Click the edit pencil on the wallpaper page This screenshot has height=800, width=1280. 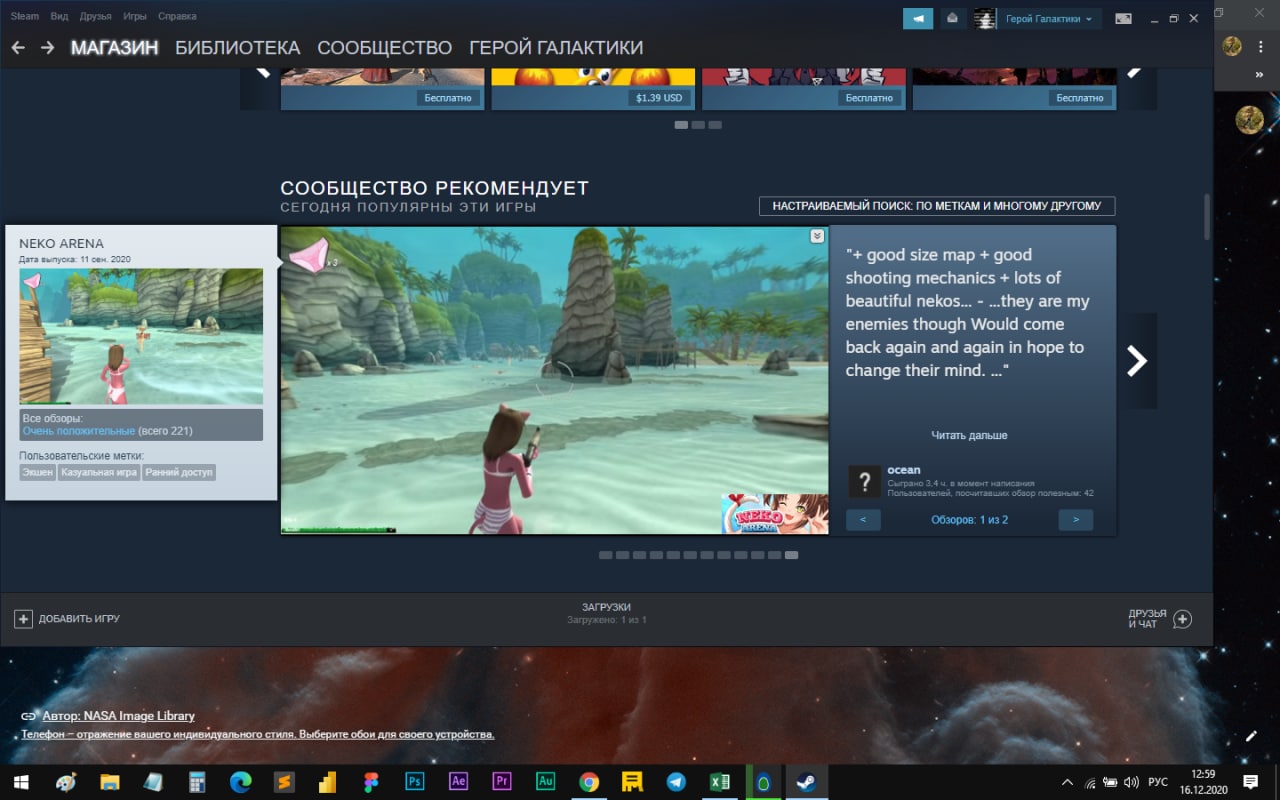coord(1251,736)
